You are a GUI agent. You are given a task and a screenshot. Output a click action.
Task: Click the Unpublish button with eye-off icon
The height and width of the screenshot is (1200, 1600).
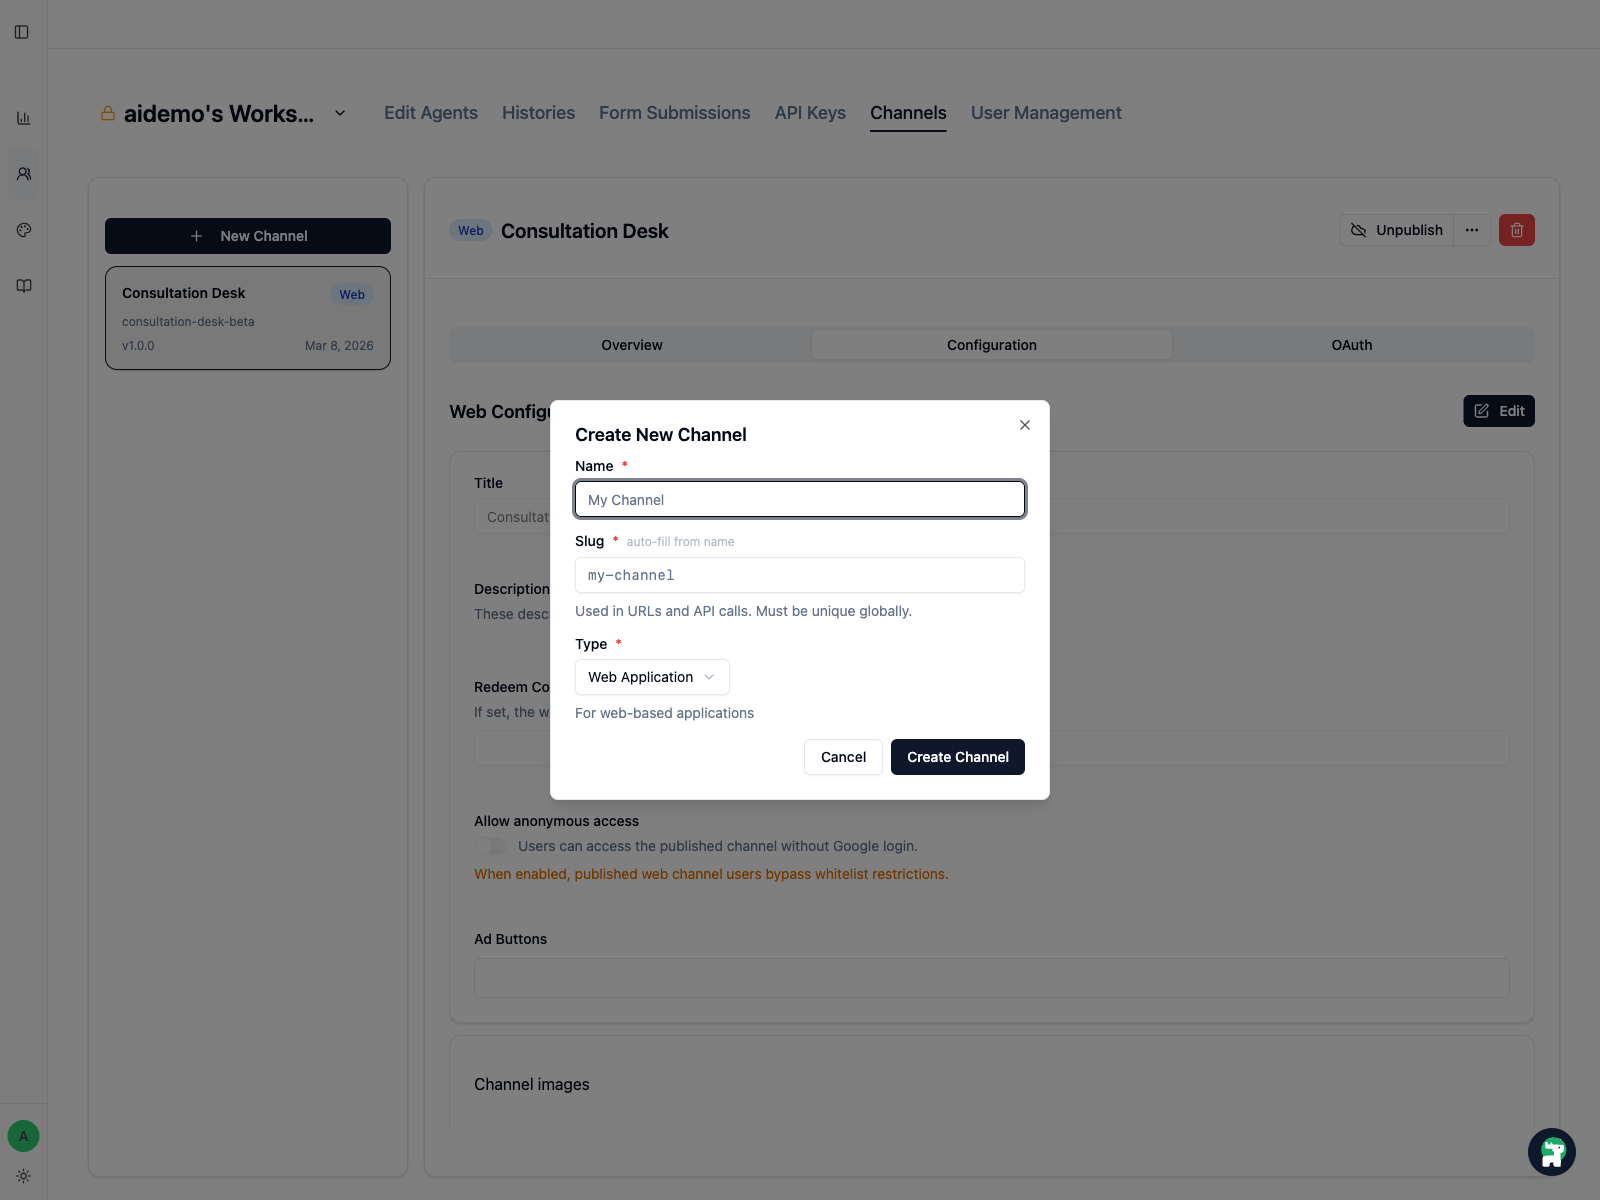point(1396,230)
